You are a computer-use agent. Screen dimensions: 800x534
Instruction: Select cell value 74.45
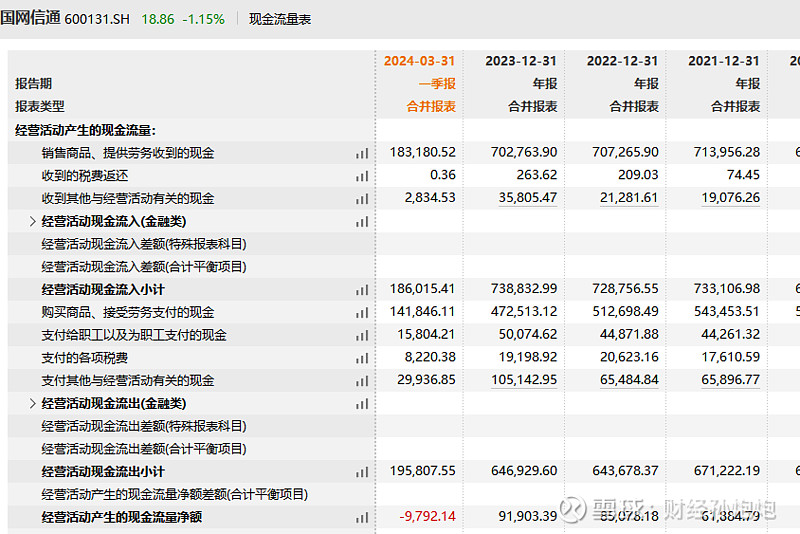(743, 175)
